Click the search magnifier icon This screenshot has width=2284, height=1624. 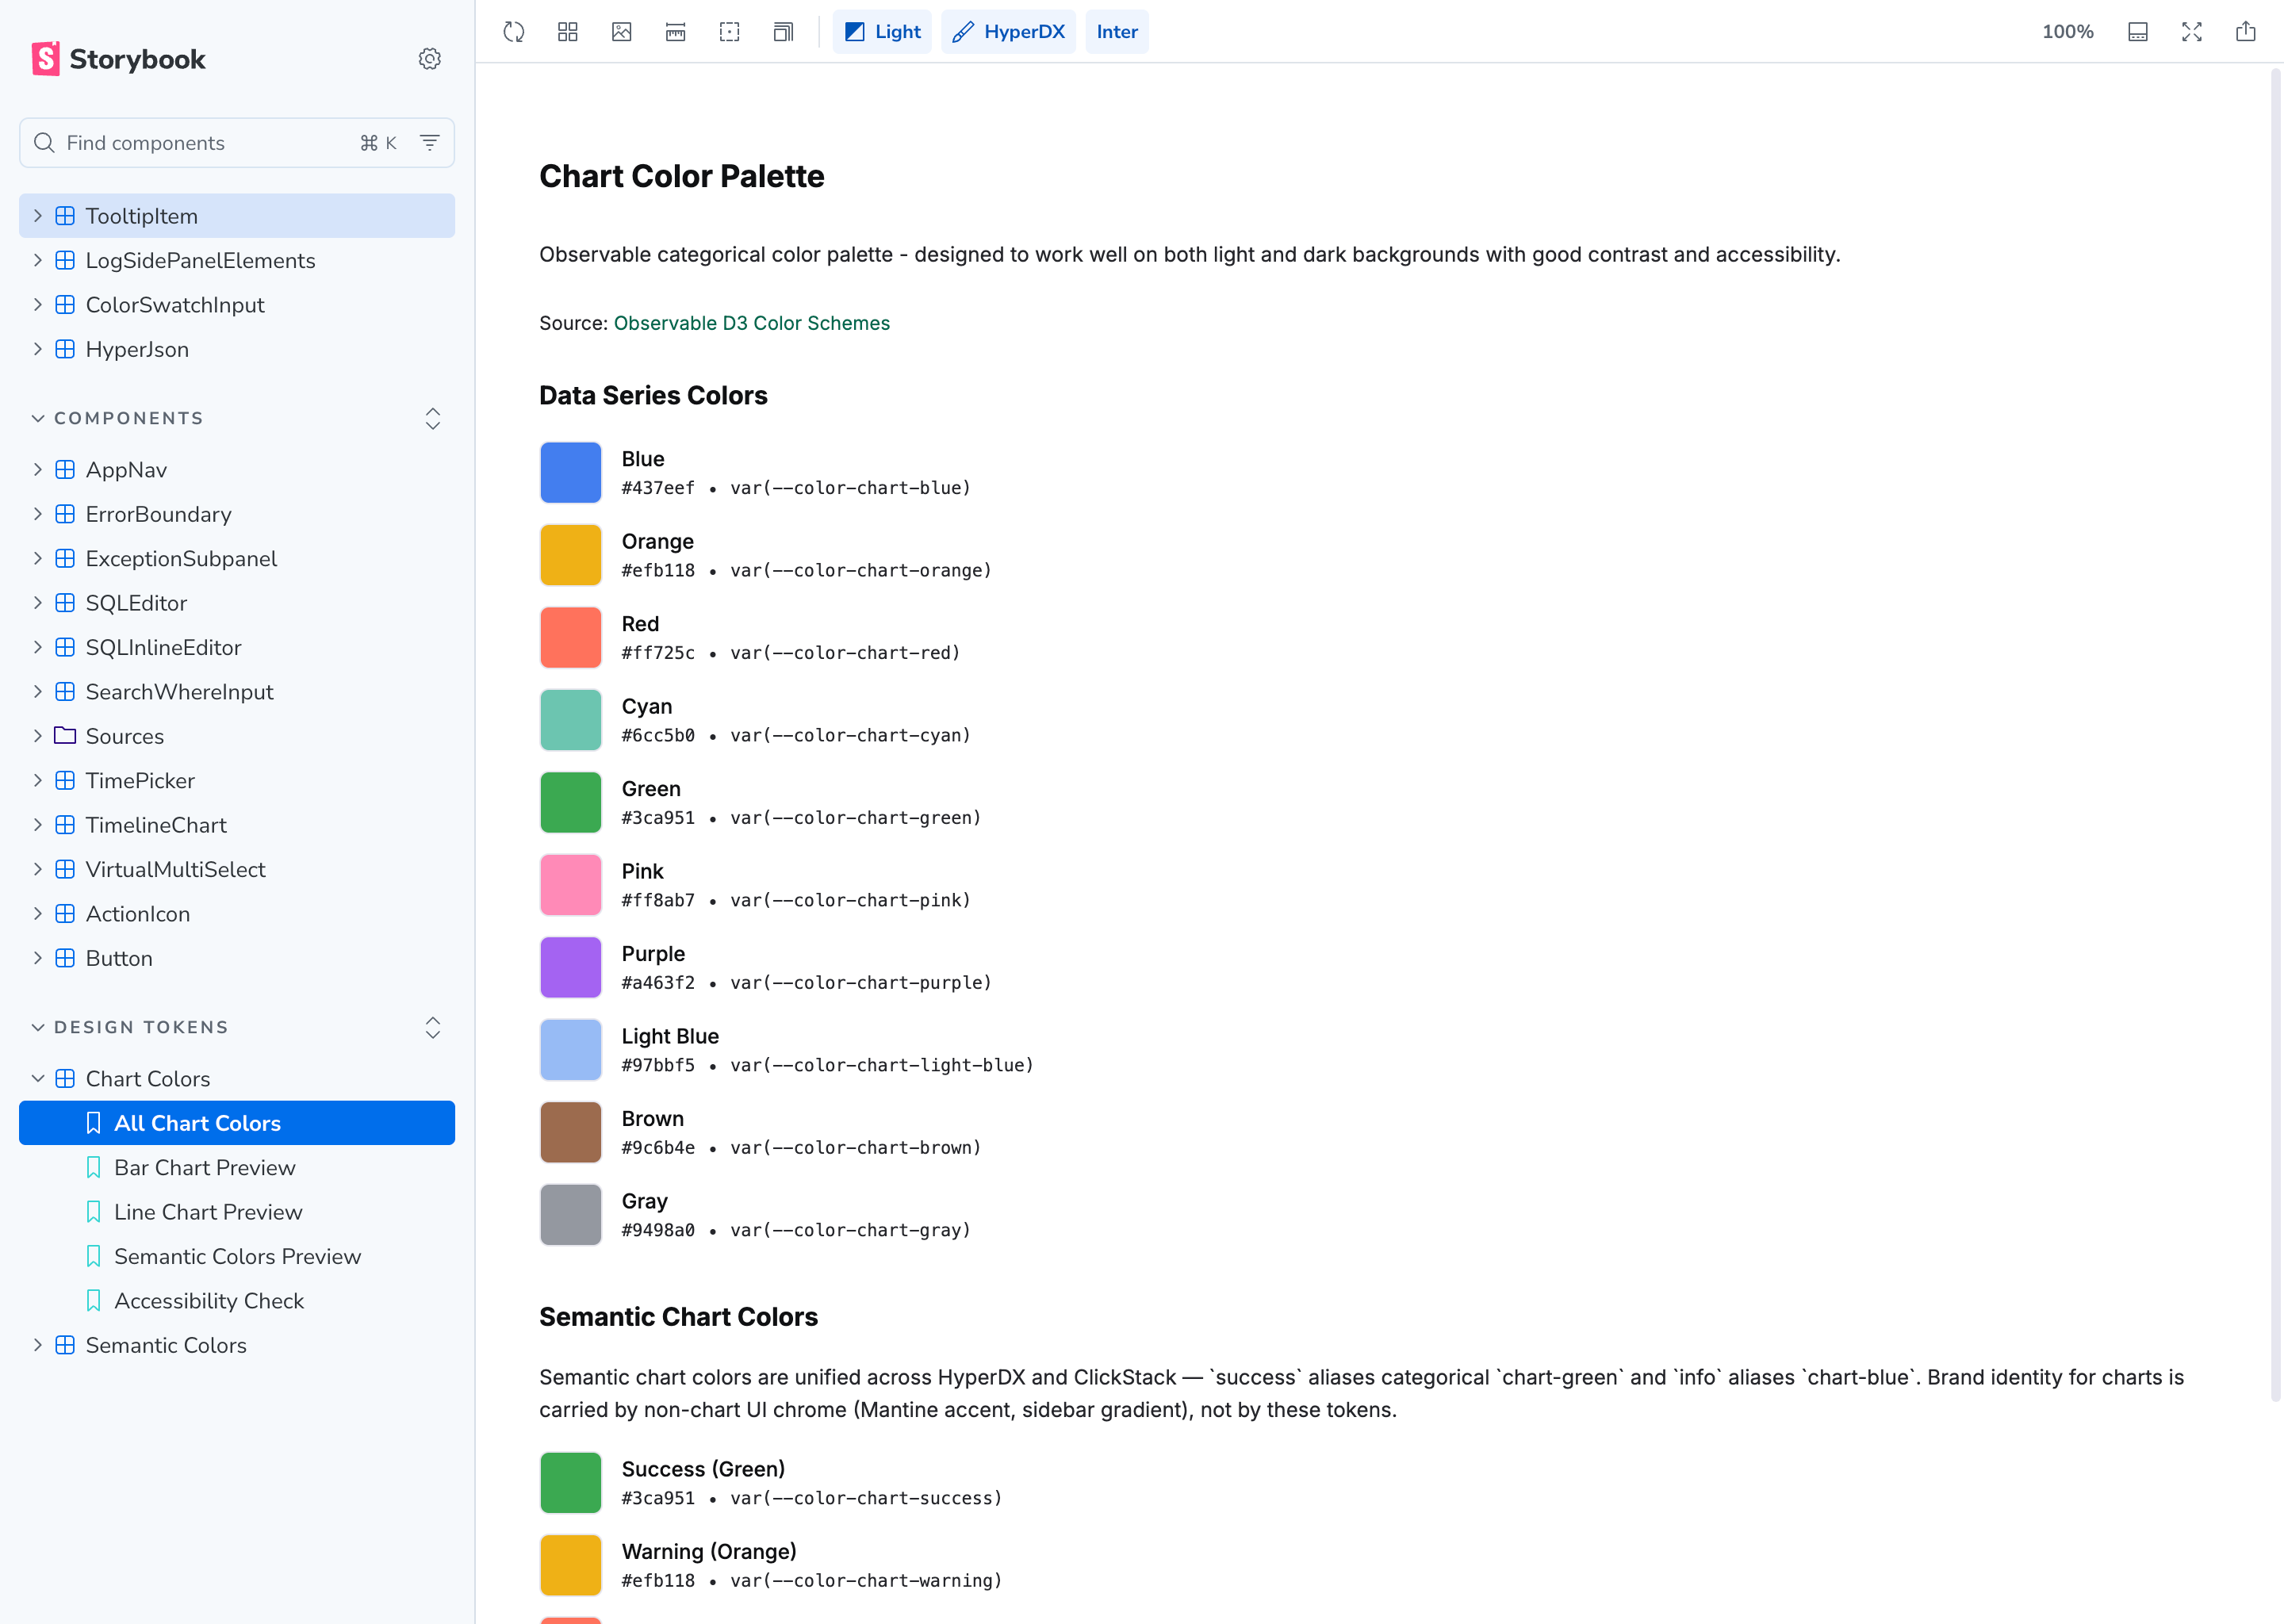coord(44,143)
